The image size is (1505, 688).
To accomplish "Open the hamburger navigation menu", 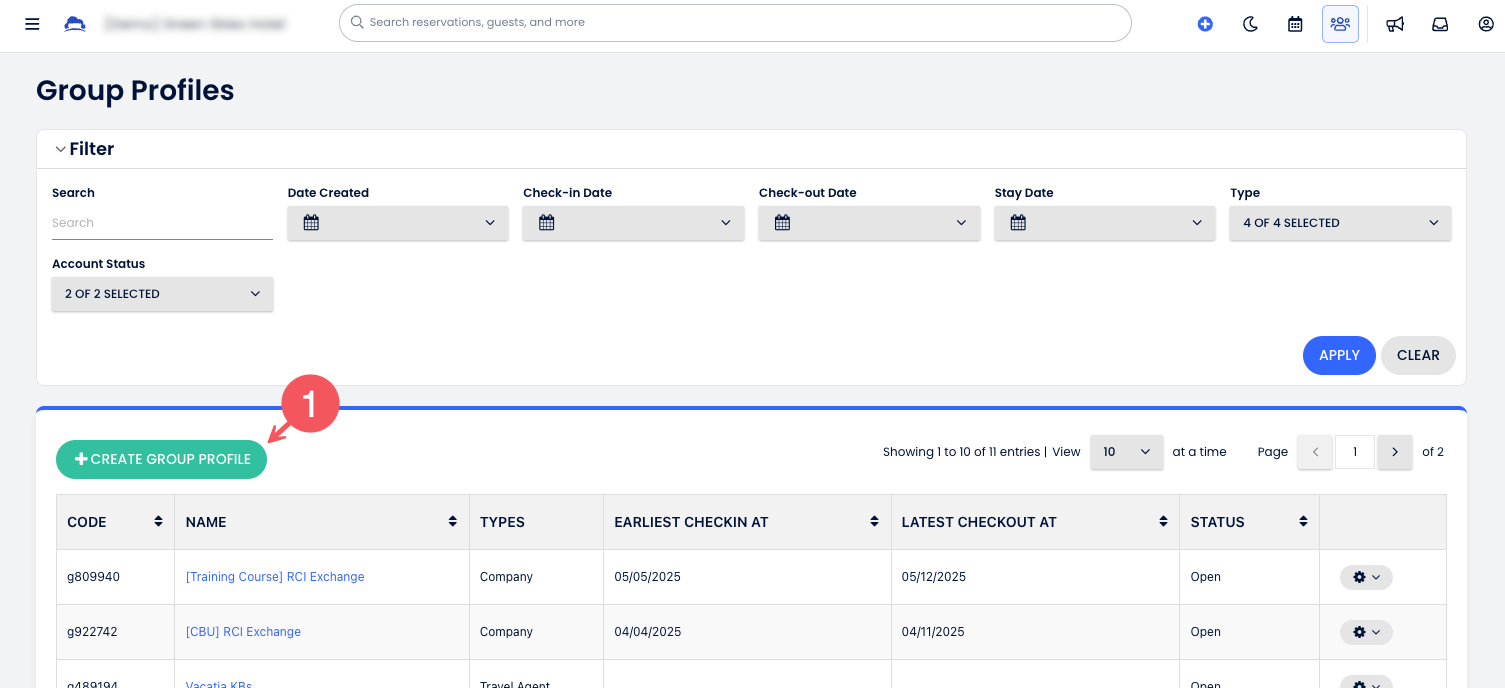I will tap(32, 24).
